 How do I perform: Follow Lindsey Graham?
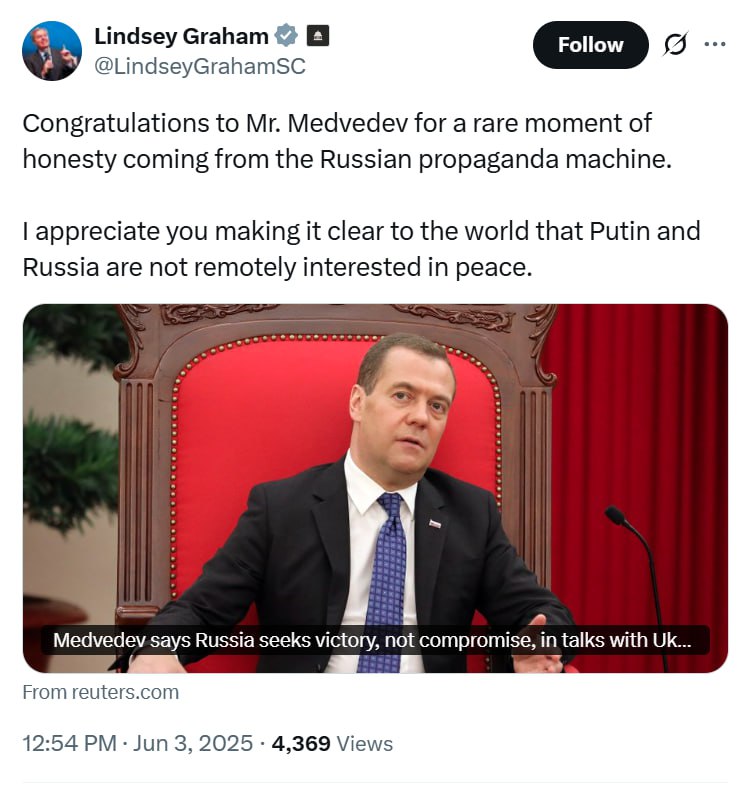click(590, 45)
